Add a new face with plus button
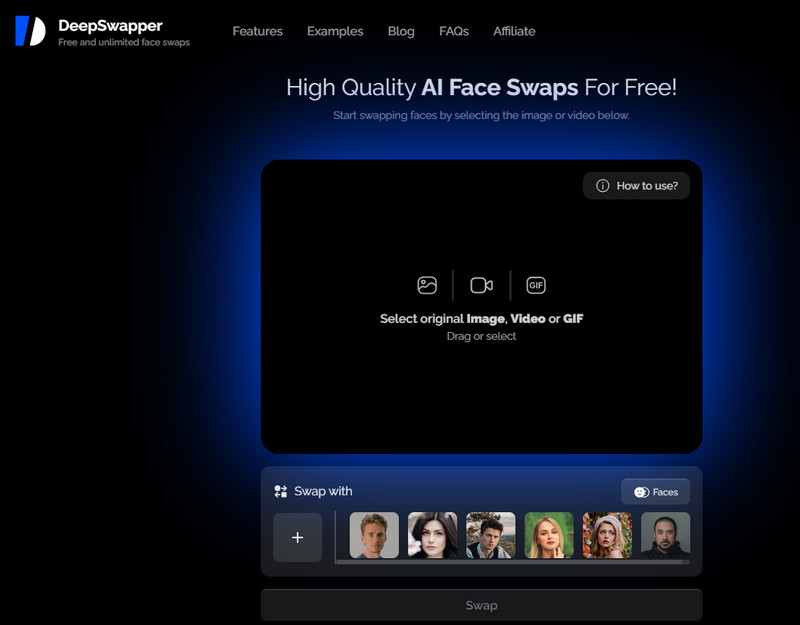 297,537
